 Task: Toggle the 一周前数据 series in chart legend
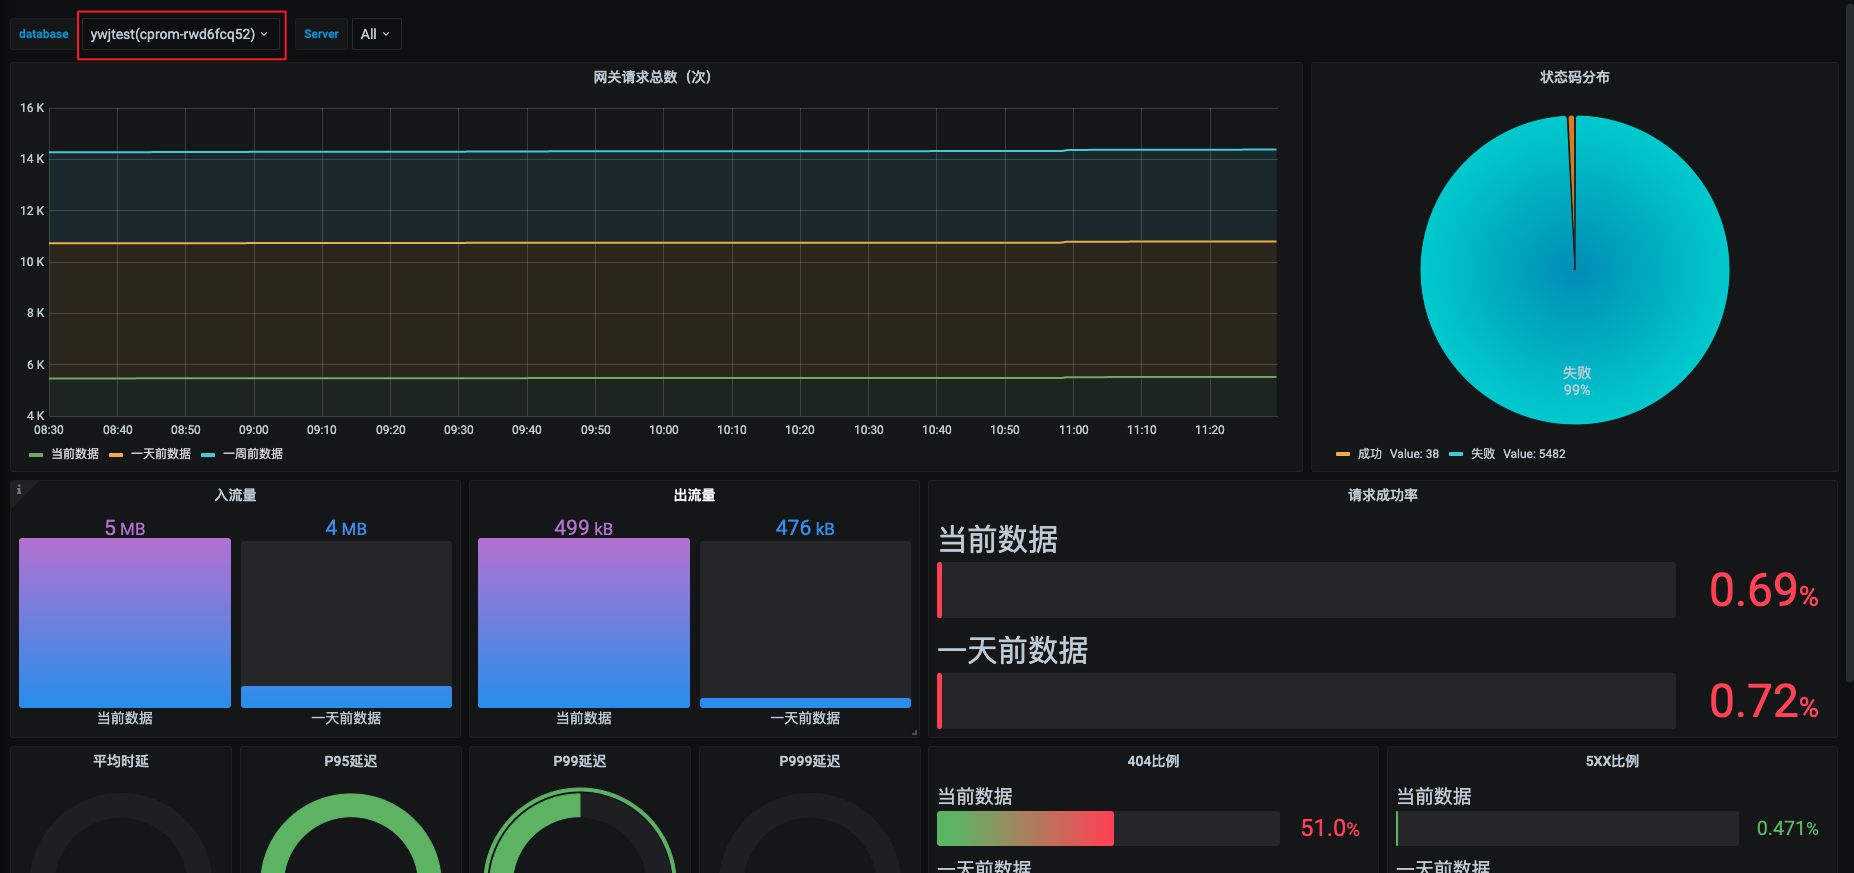click(x=253, y=454)
